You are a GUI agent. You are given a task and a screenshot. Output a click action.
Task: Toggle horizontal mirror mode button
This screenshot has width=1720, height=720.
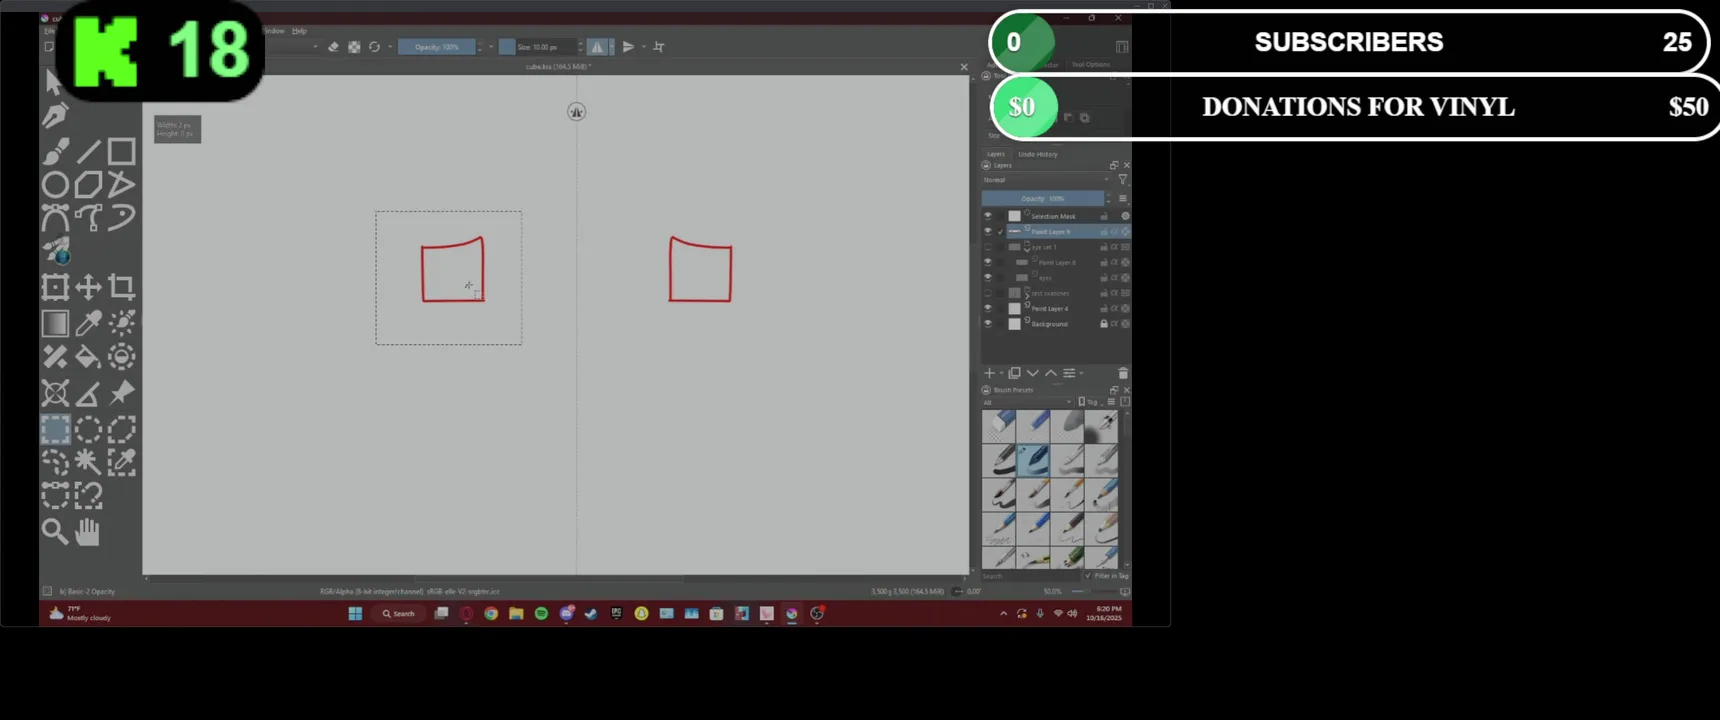tap(597, 47)
